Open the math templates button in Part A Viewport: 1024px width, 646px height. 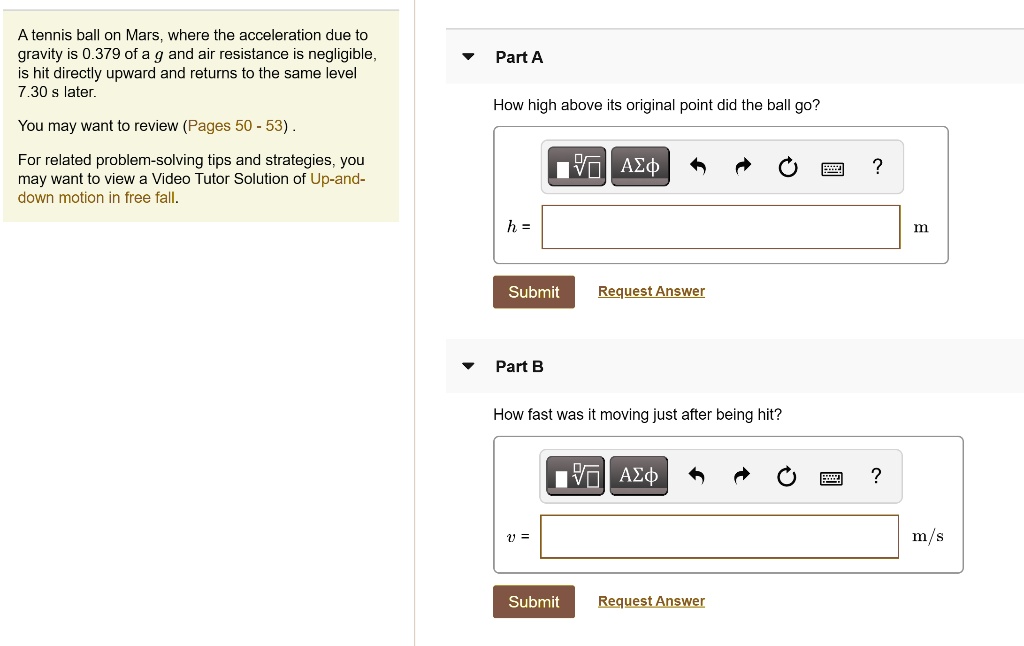point(578,167)
